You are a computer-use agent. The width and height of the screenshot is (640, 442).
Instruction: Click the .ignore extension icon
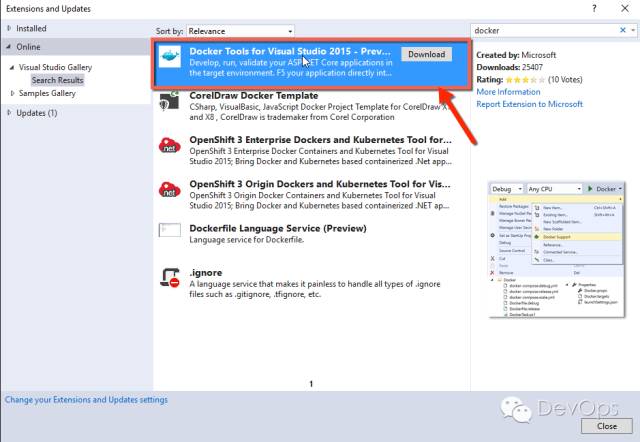coord(169,278)
